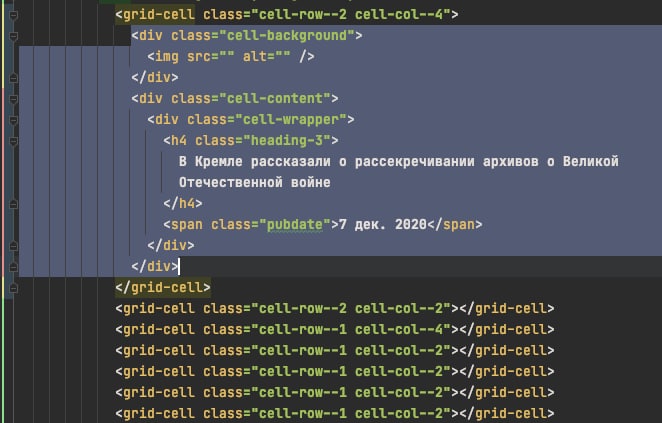Image resolution: width=662 pixels, height=423 pixels.
Task: Collapse the grid-cell cell-row--2 cell-col--4 fold marker
Action: coord(13,15)
